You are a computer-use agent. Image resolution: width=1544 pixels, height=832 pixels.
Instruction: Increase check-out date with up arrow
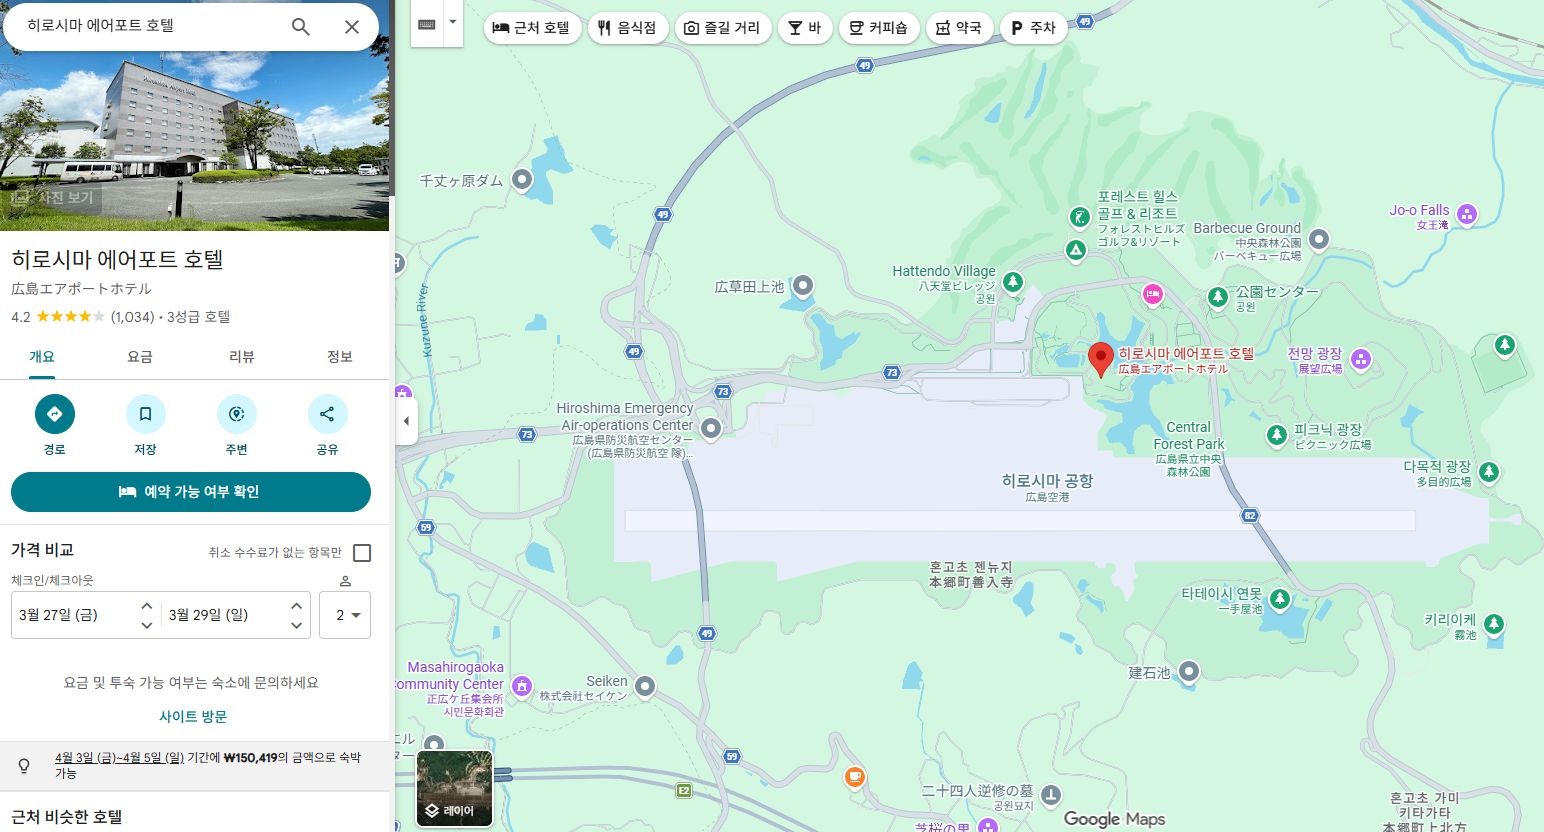coord(296,606)
